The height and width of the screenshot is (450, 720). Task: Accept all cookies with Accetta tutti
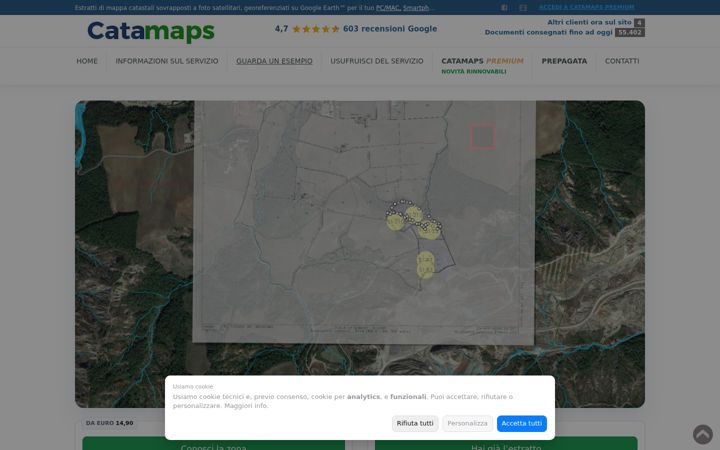coord(521,423)
